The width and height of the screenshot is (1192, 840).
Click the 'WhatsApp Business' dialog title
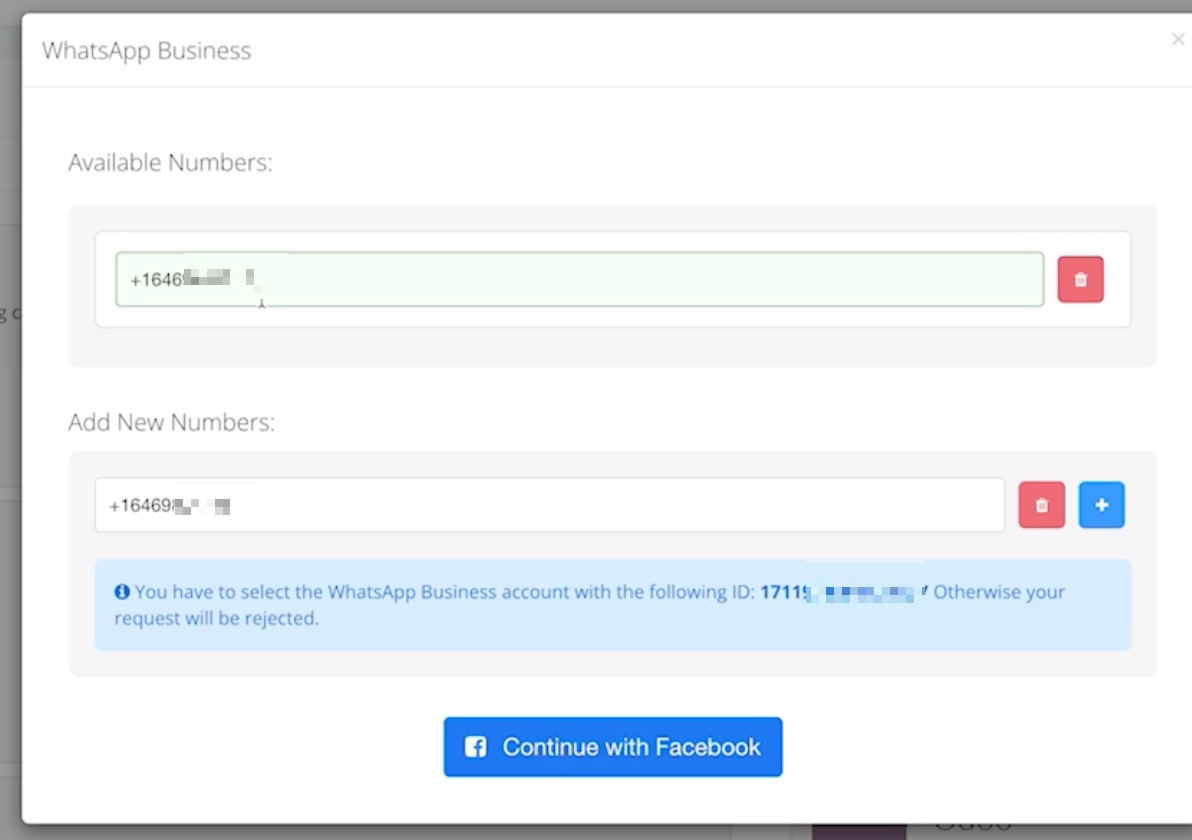click(147, 51)
